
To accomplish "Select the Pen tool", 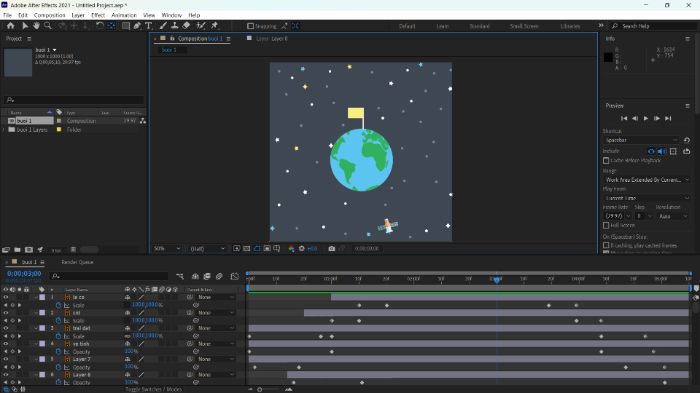I will 137,26.
